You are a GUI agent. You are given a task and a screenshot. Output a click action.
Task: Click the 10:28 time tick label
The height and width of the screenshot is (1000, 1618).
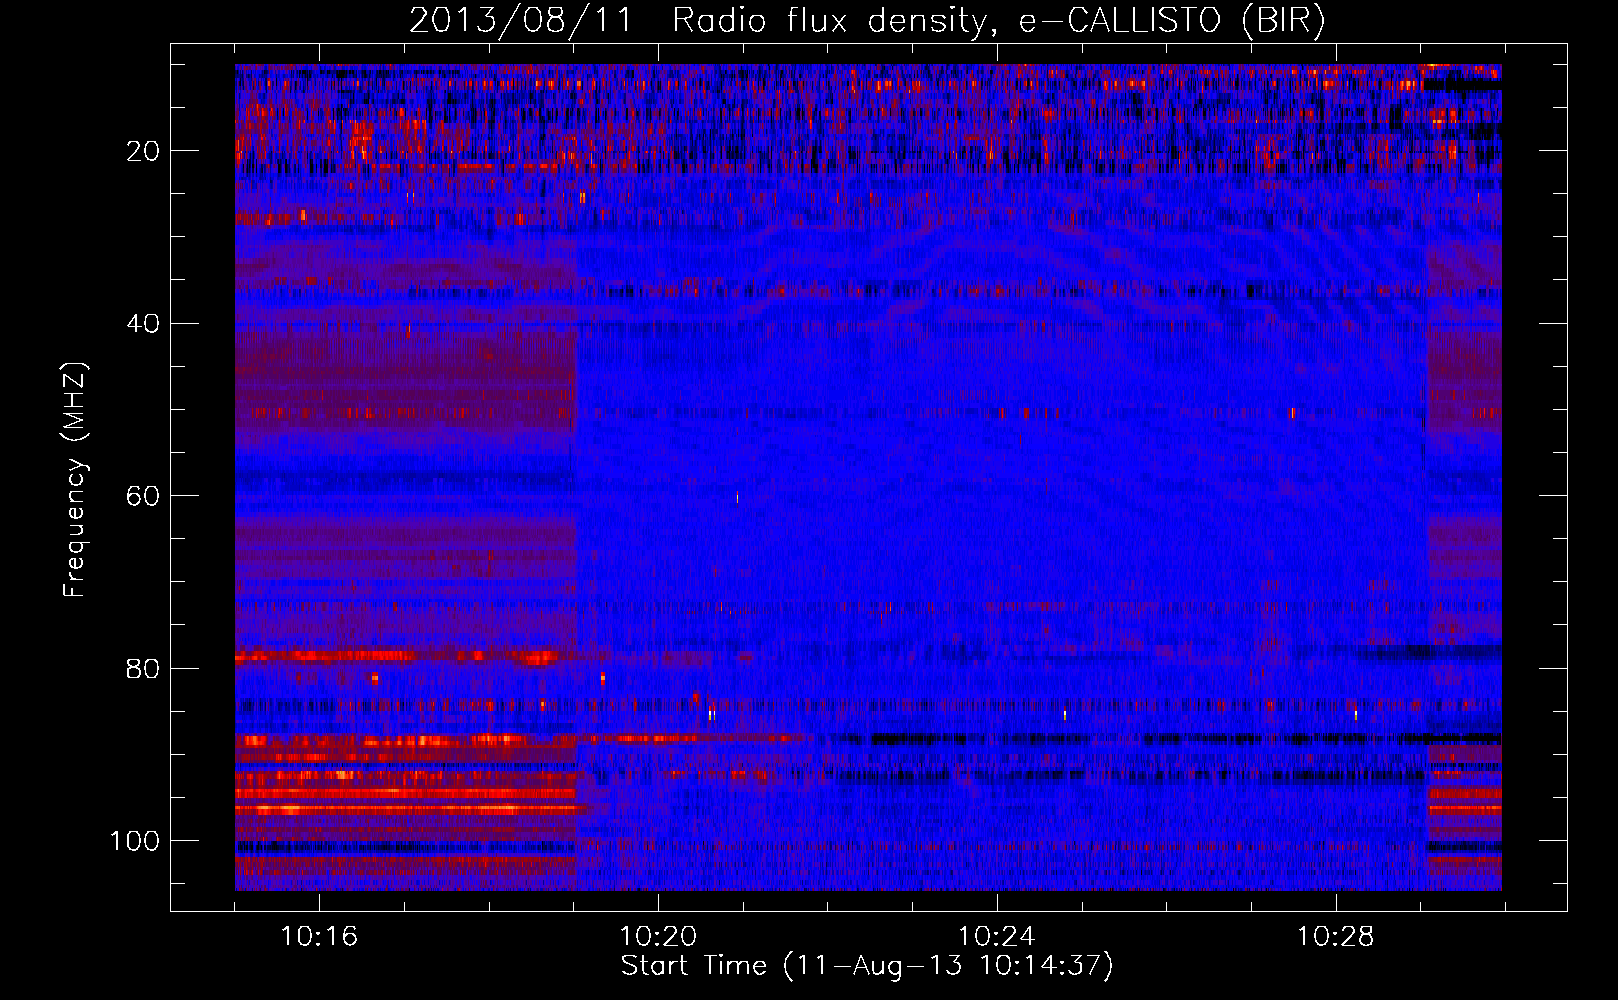tap(1336, 937)
